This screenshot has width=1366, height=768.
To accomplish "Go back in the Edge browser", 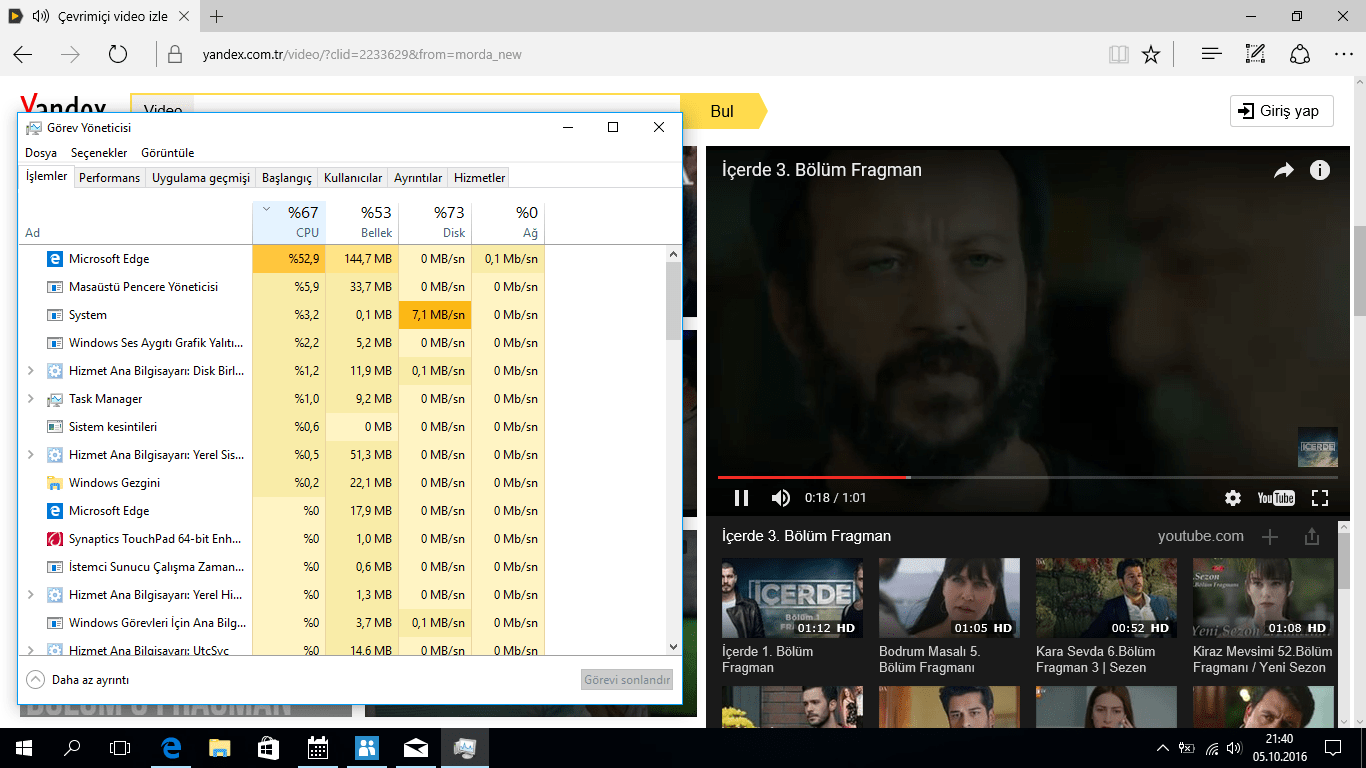I will [23, 54].
